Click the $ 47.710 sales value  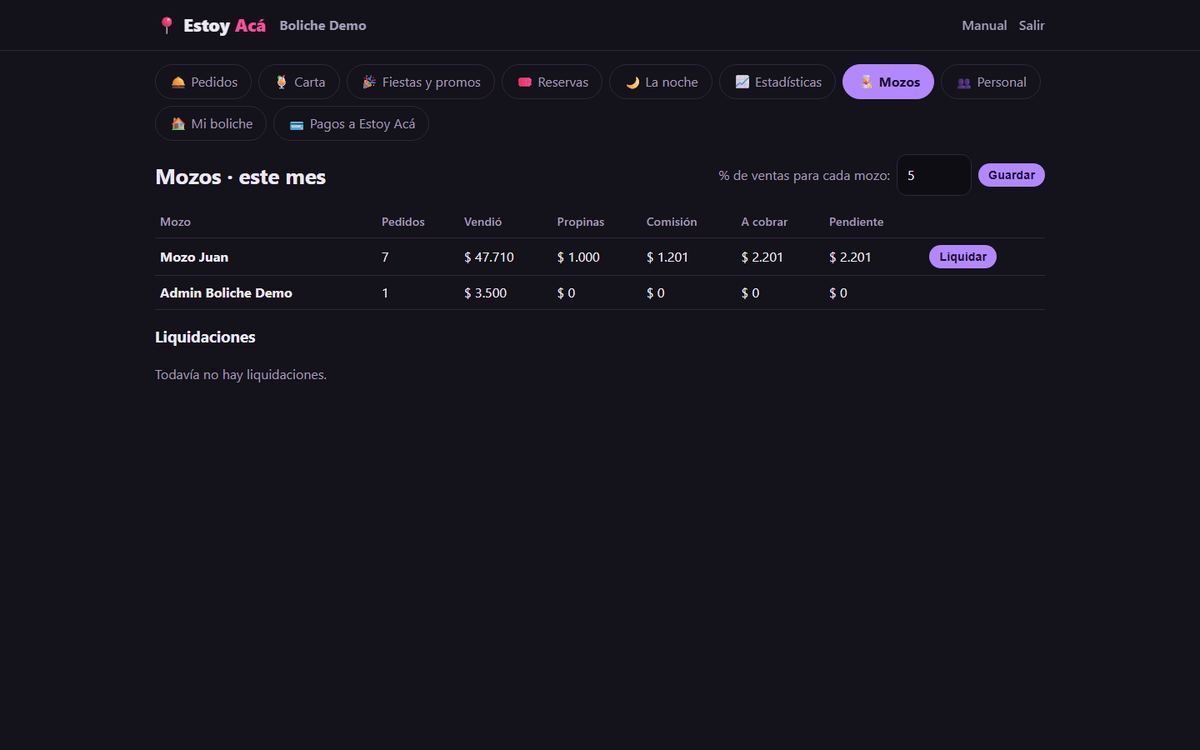point(489,257)
